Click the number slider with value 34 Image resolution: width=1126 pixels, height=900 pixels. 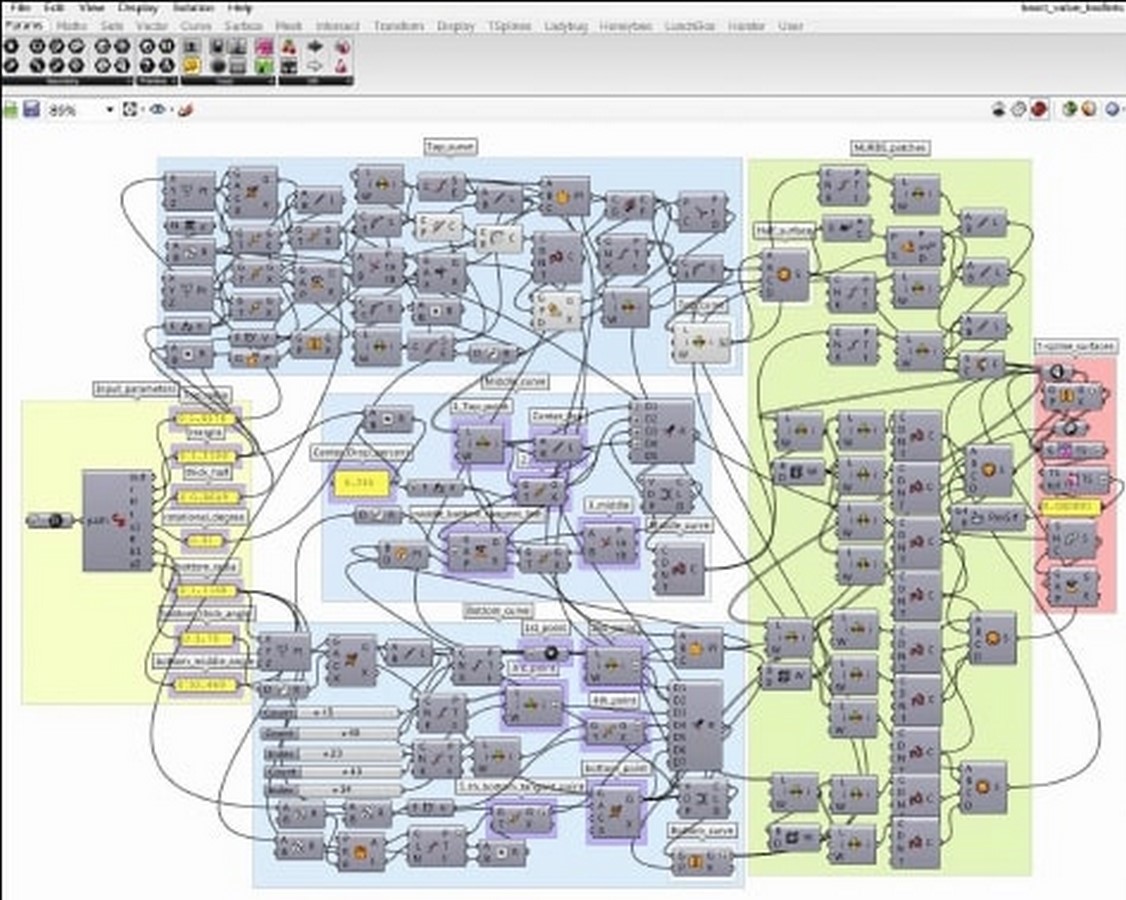(330, 791)
